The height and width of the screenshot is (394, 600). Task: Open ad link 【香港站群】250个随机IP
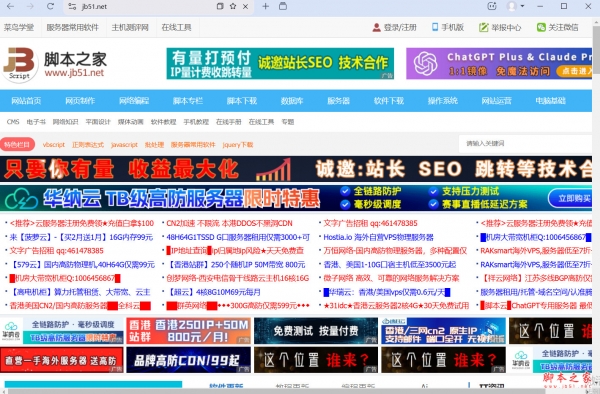pyautogui.click(x=236, y=264)
